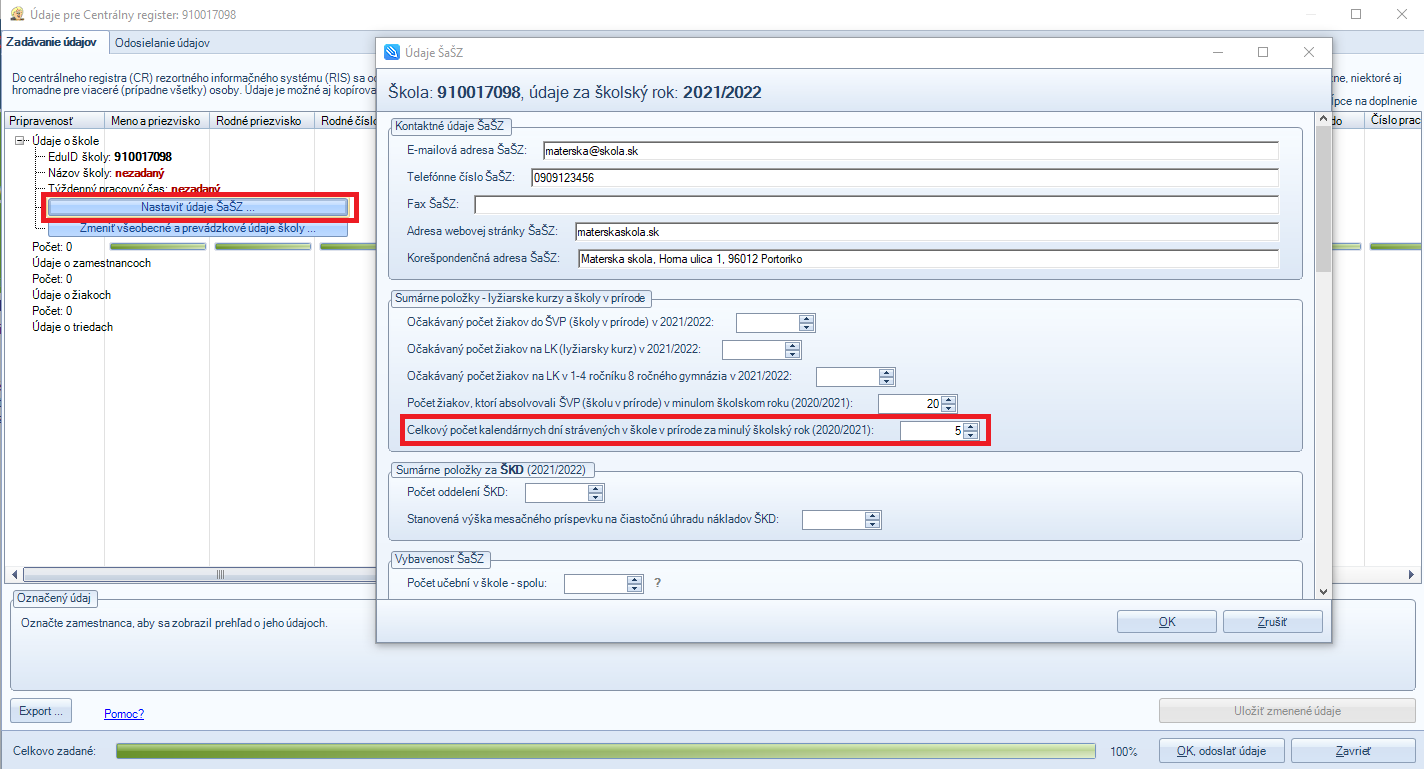This screenshot has width=1424, height=769.
Task: Click the Export button
Action: 41,711
